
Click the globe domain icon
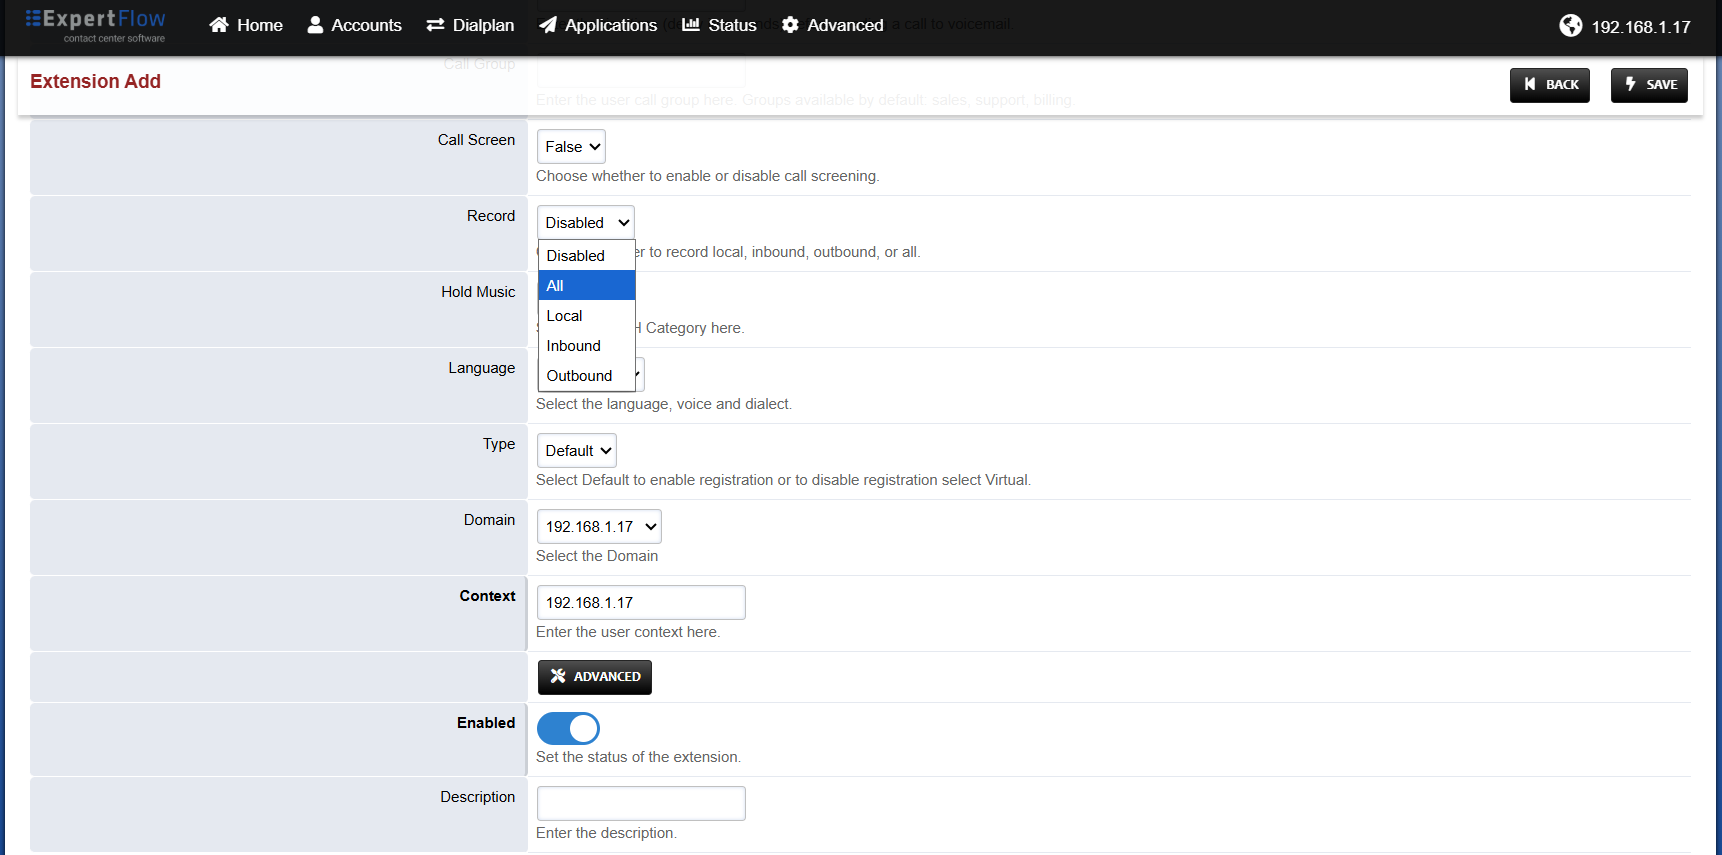pyautogui.click(x=1571, y=26)
